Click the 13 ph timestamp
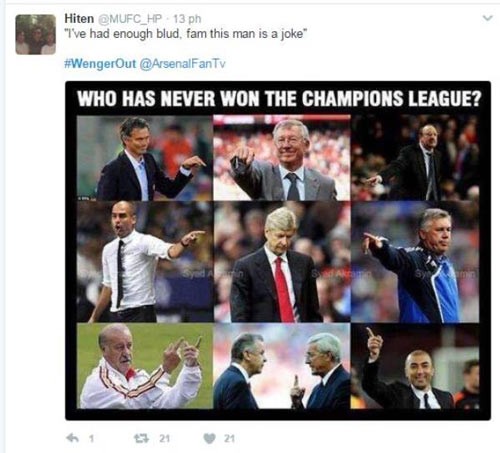Image resolution: width=500 pixels, height=453 pixels. pos(187,19)
